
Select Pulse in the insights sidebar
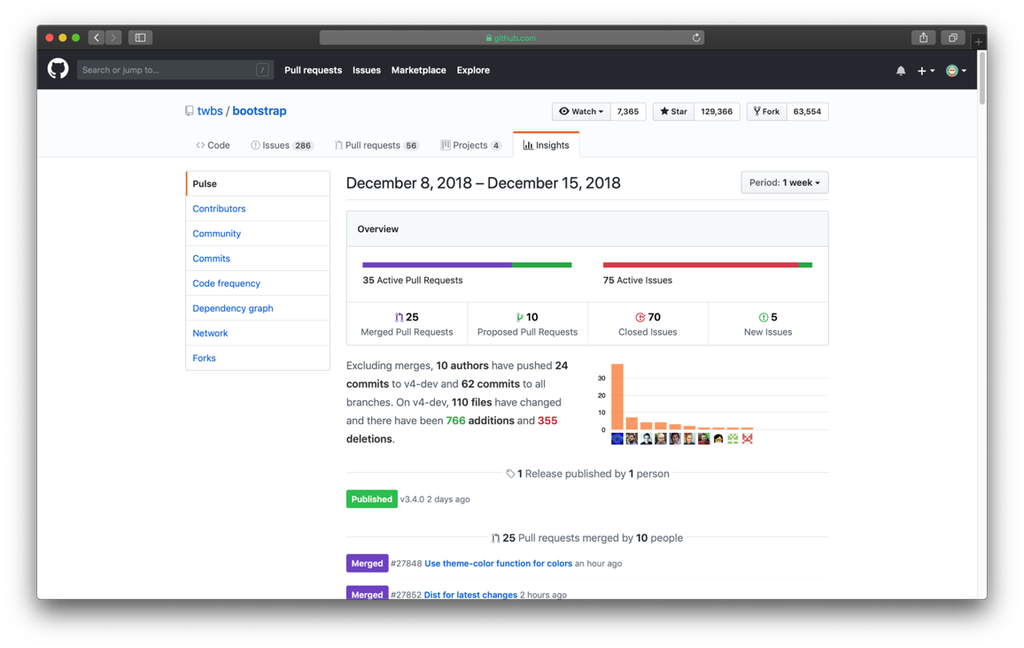(x=258, y=184)
